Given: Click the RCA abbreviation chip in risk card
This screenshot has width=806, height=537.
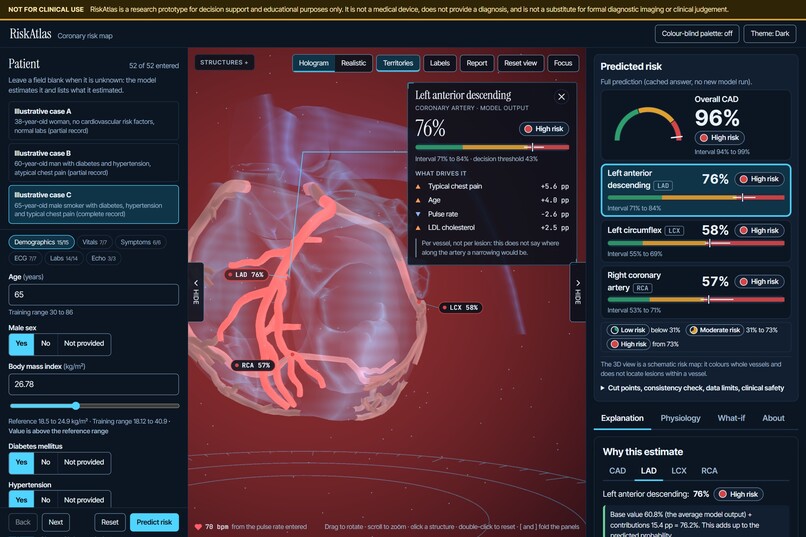Looking at the screenshot, I should [x=643, y=288].
